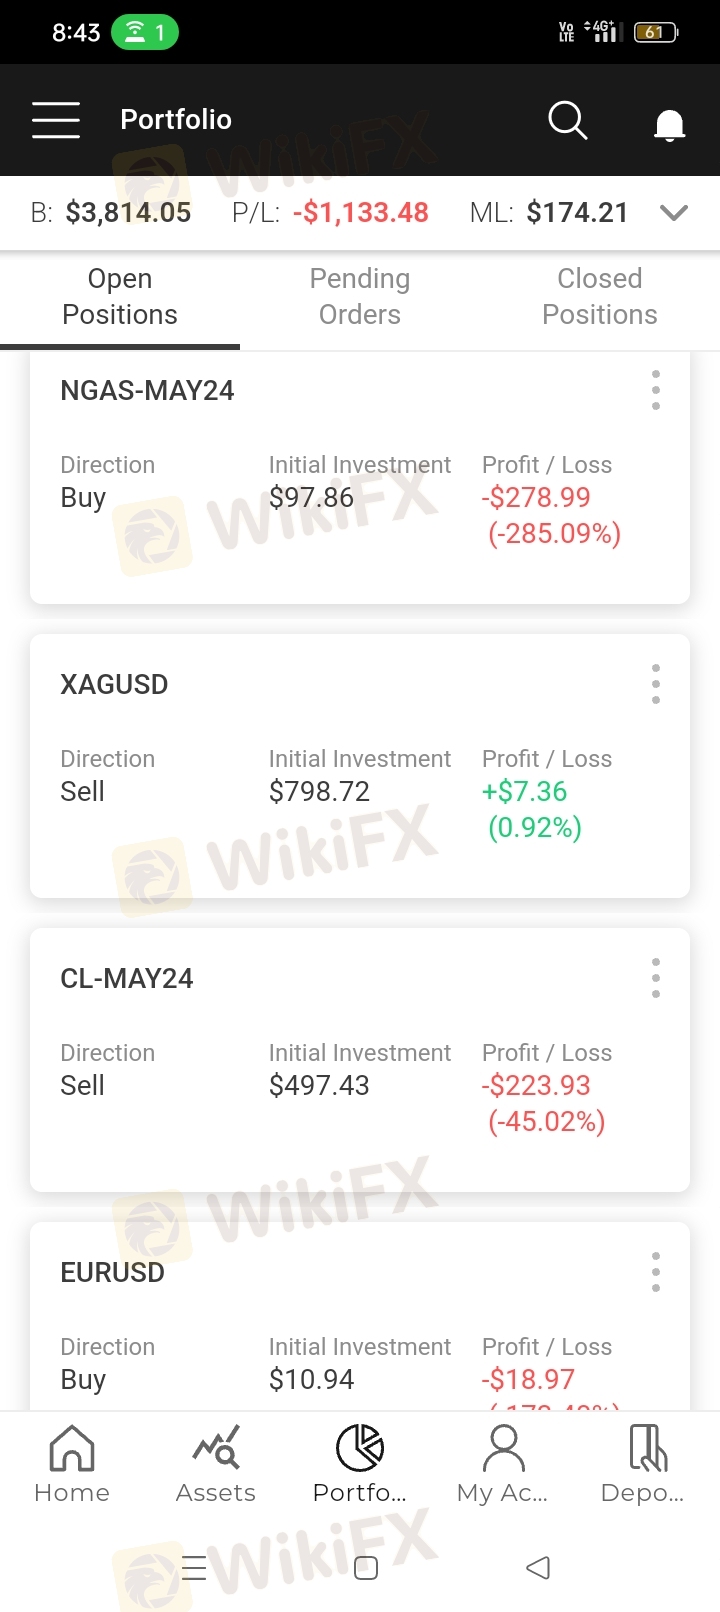Switch to Closed Positions tab
Viewport: 720px width, 1612px height.
click(600, 297)
